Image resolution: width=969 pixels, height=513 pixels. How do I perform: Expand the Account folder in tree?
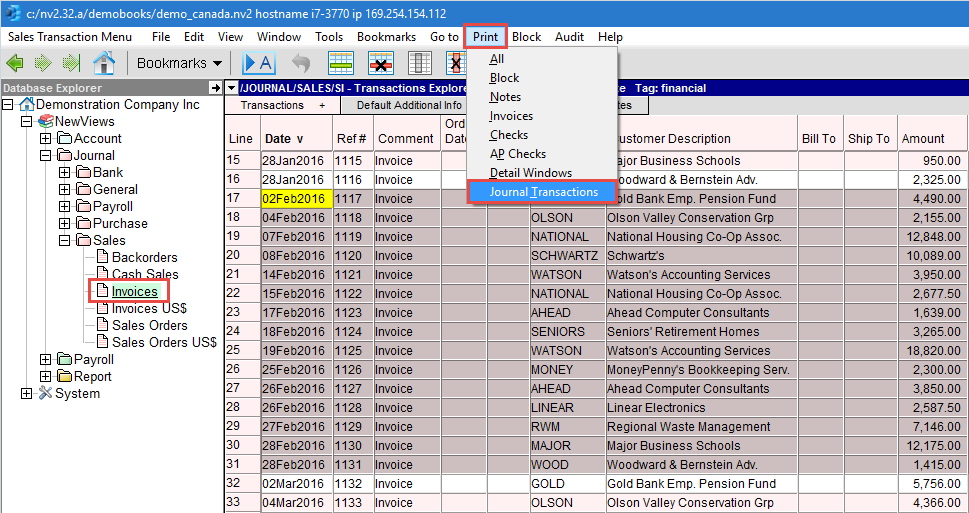pos(64,139)
